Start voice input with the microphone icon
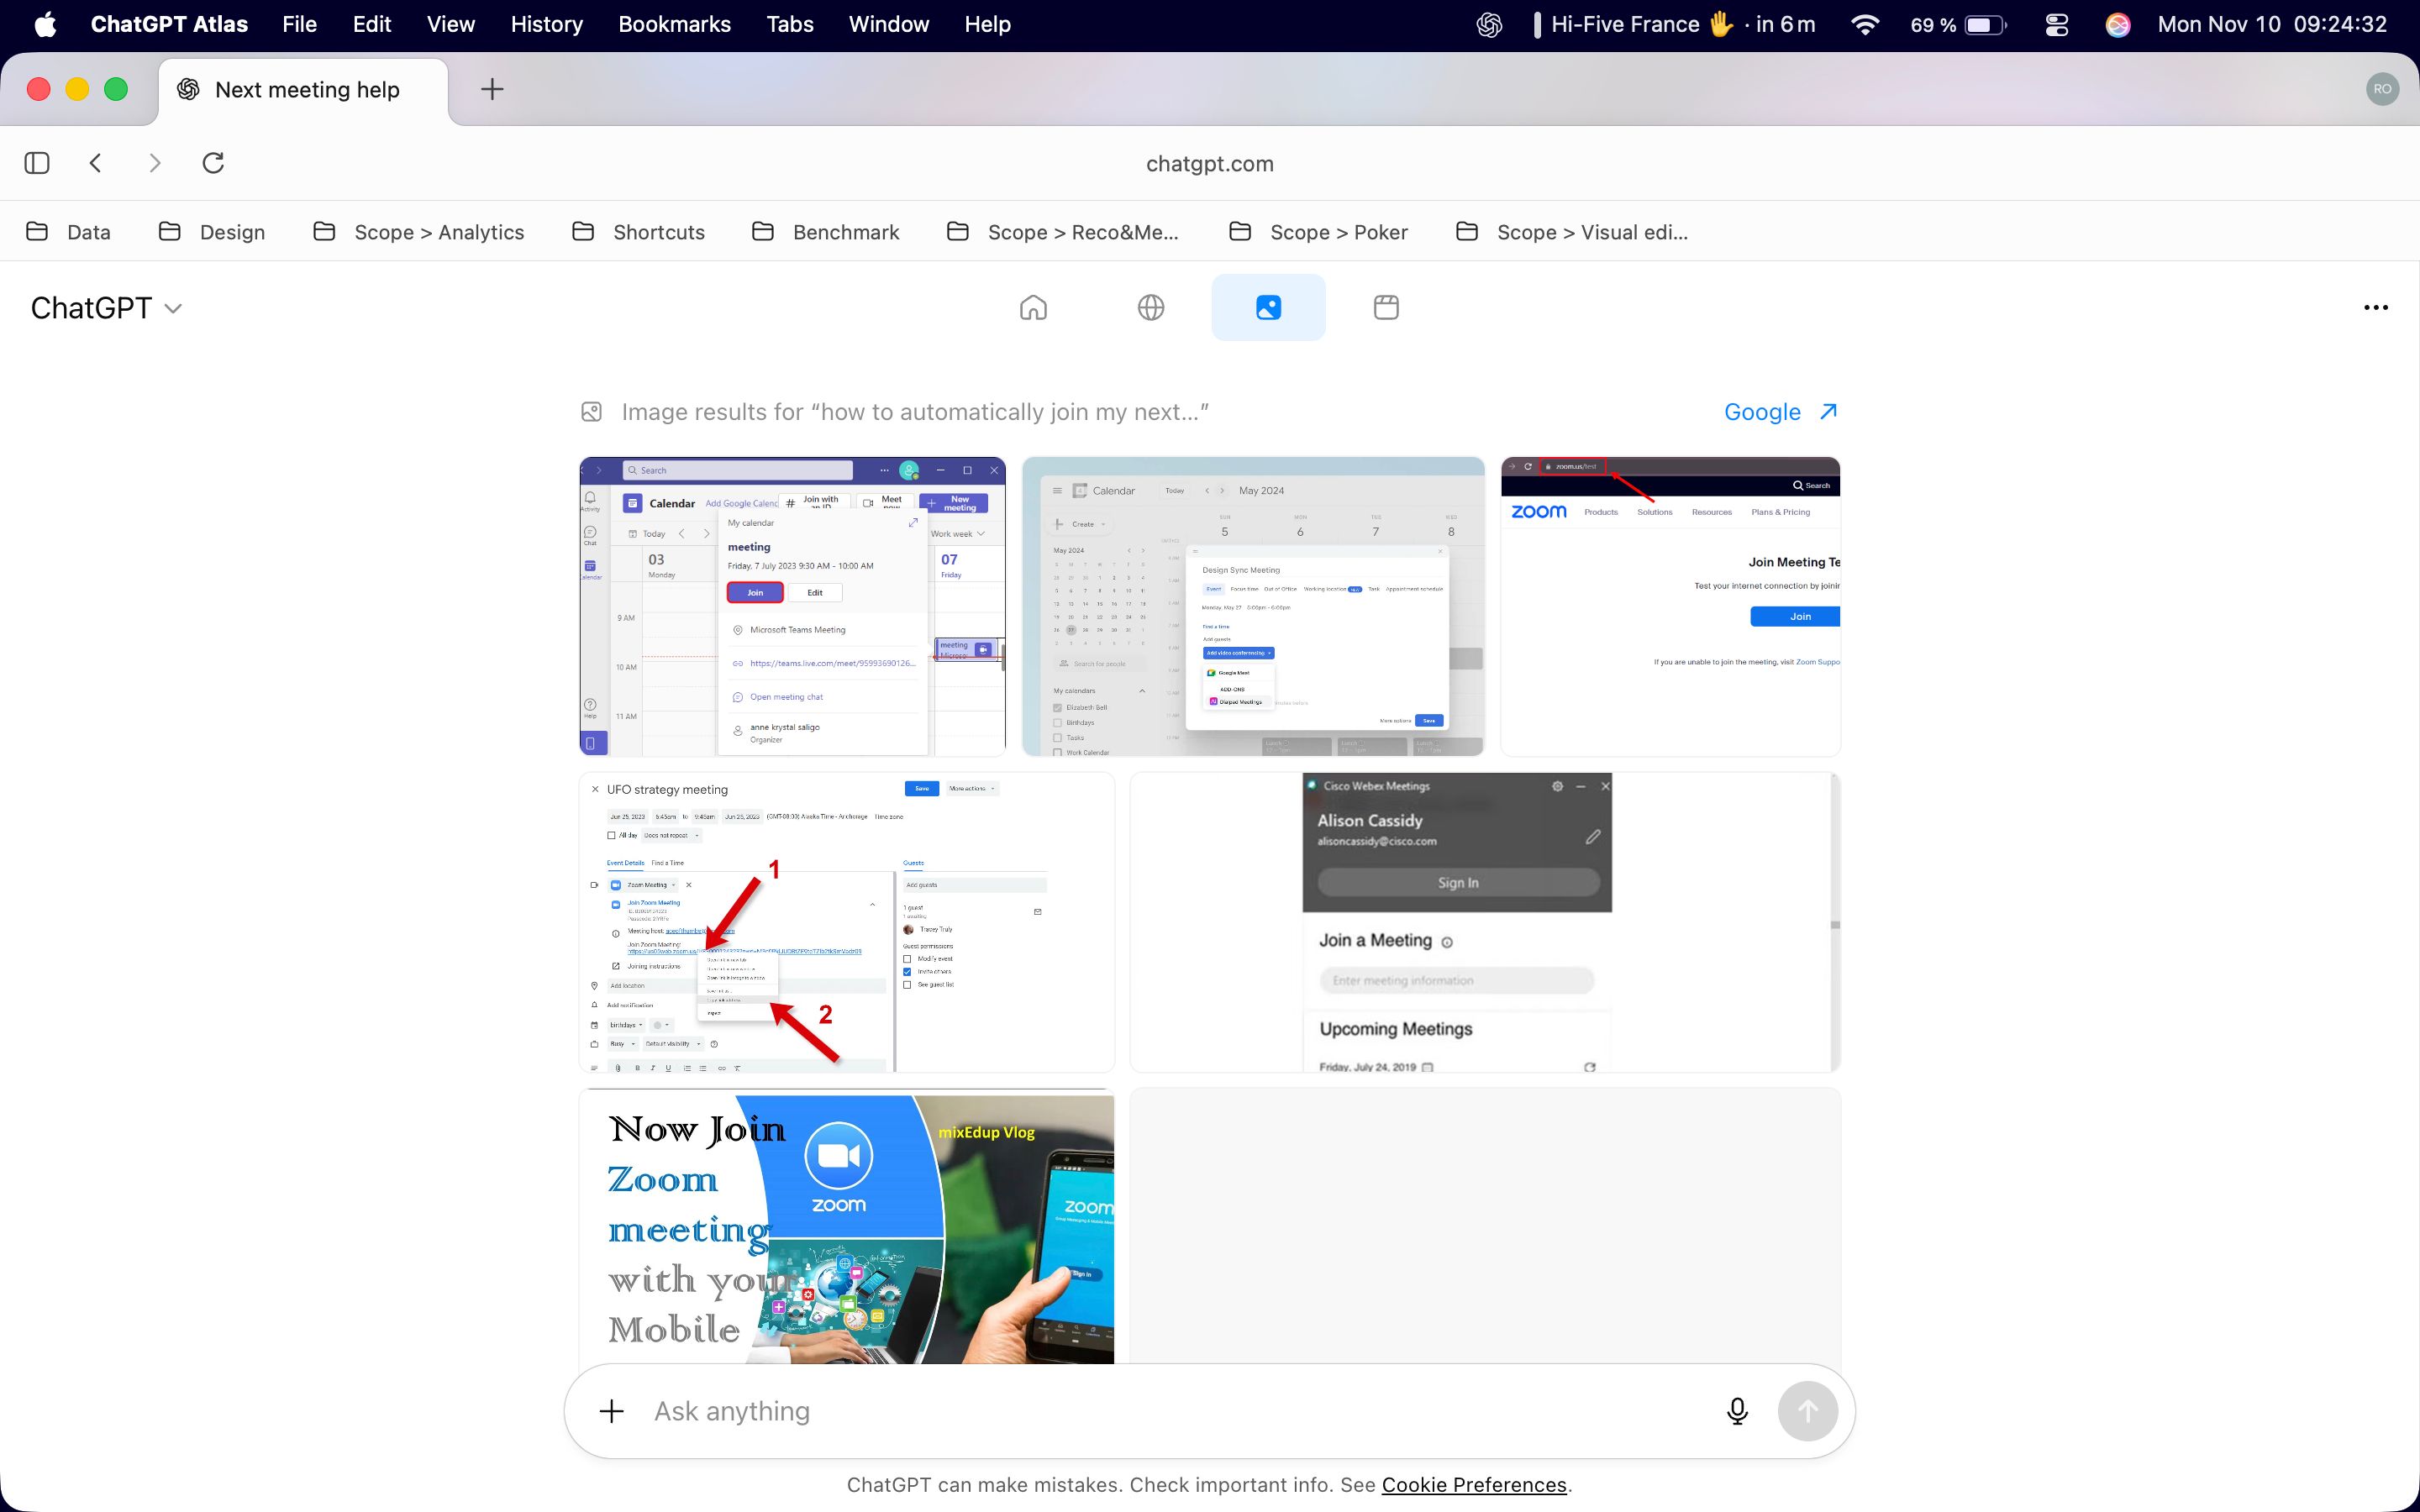 pyautogui.click(x=1737, y=1410)
